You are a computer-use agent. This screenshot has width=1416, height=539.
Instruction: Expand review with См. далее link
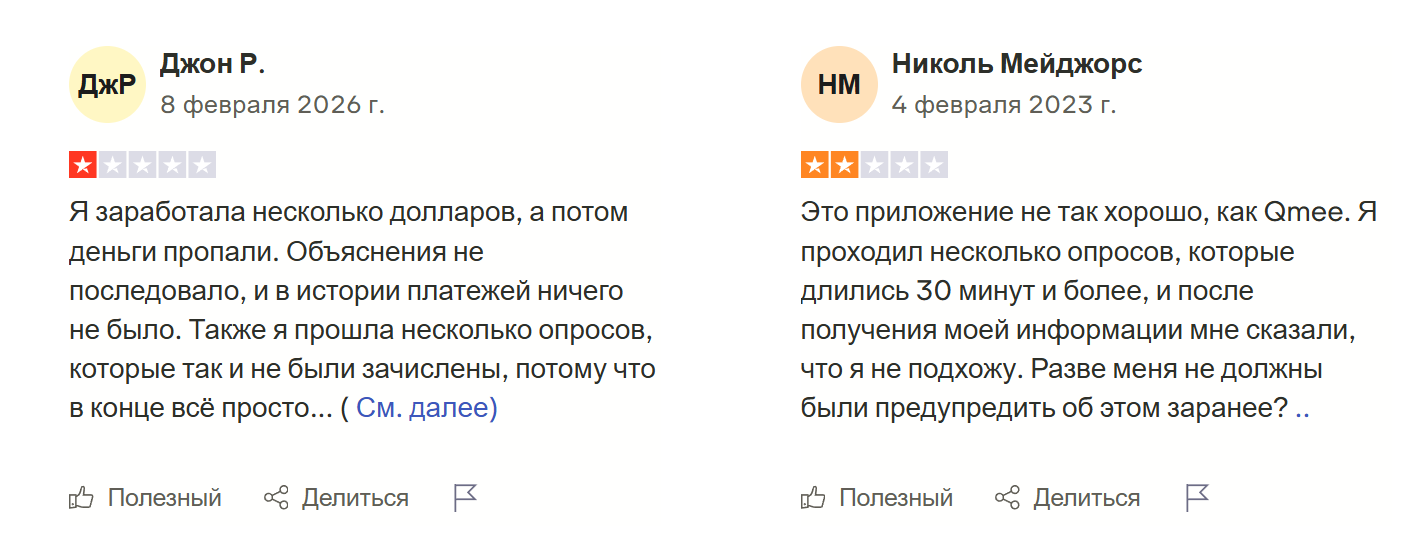coord(427,408)
